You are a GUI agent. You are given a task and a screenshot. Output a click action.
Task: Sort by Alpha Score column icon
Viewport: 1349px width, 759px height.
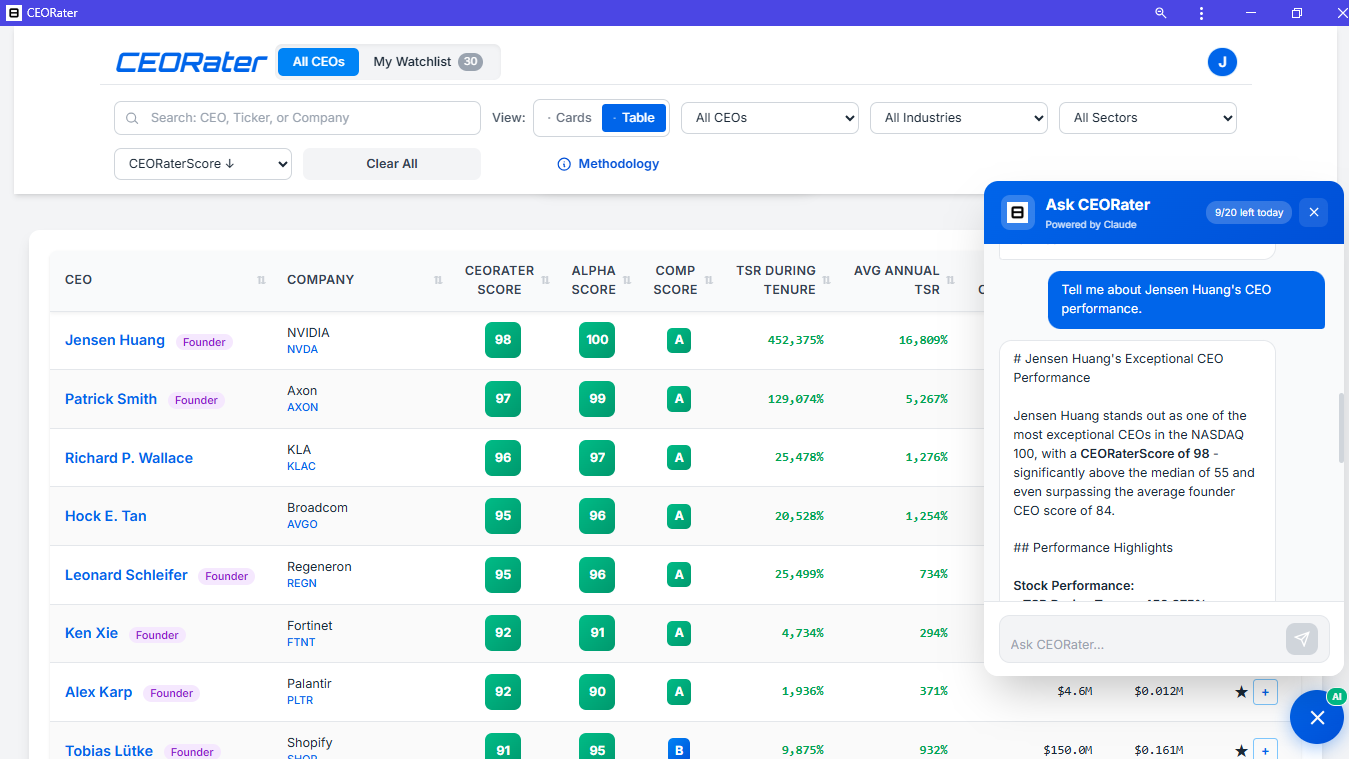coord(627,280)
